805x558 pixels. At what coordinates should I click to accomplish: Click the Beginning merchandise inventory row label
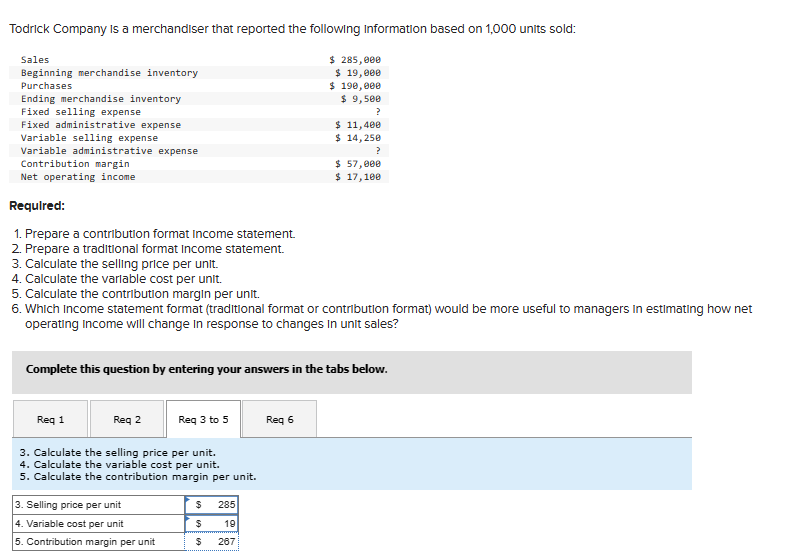pyautogui.click(x=109, y=73)
